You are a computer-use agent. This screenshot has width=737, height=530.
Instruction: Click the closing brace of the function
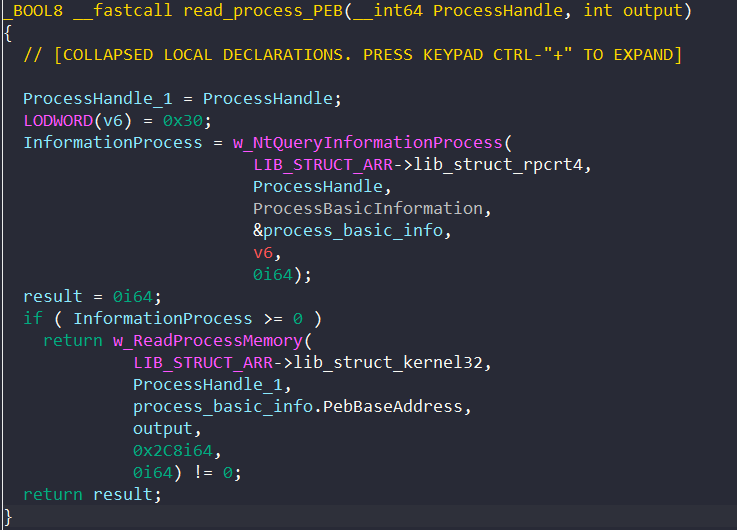(x=8, y=517)
